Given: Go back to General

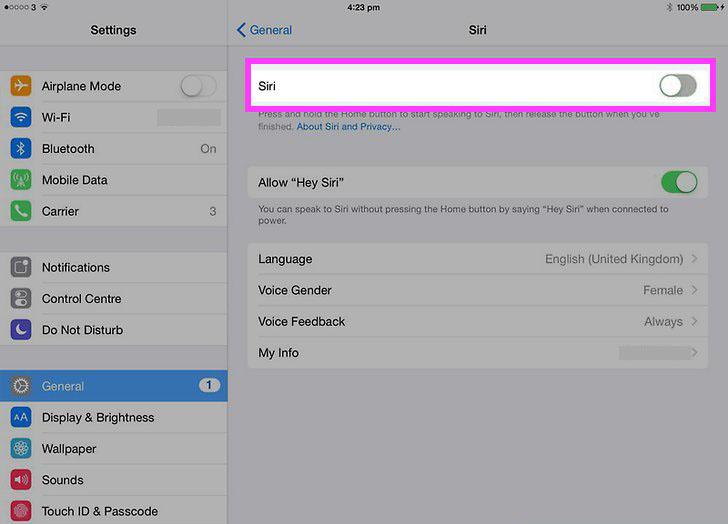Looking at the screenshot, I should click(x=264, y=30).
